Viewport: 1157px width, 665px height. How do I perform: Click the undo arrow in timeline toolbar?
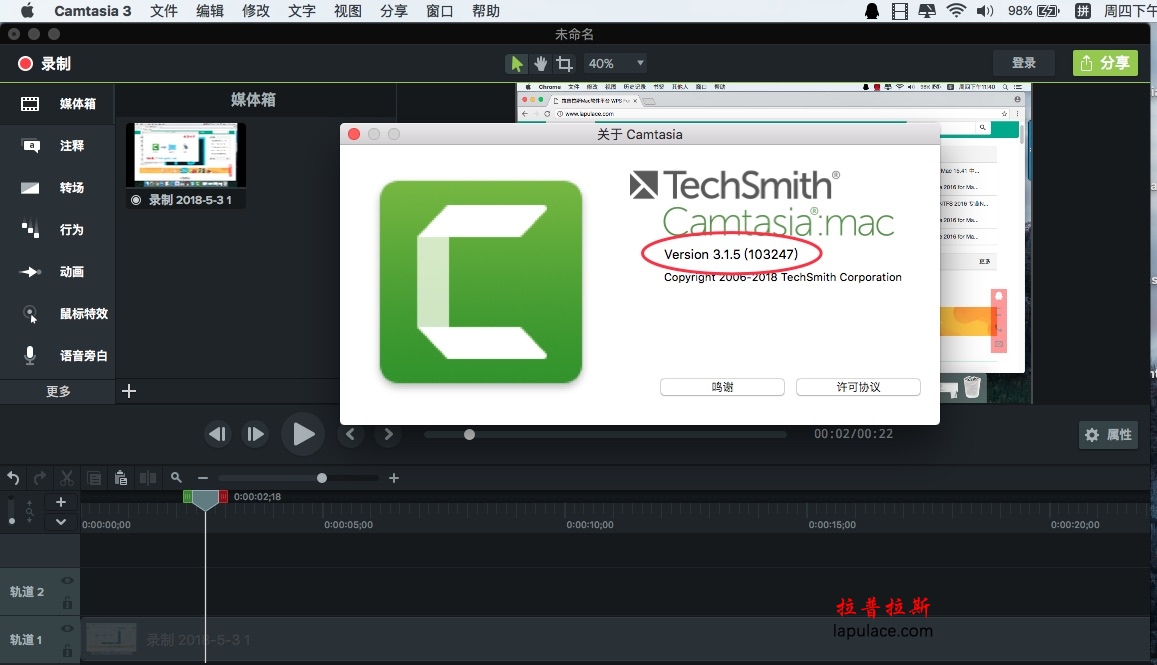[x=13, y=478]
